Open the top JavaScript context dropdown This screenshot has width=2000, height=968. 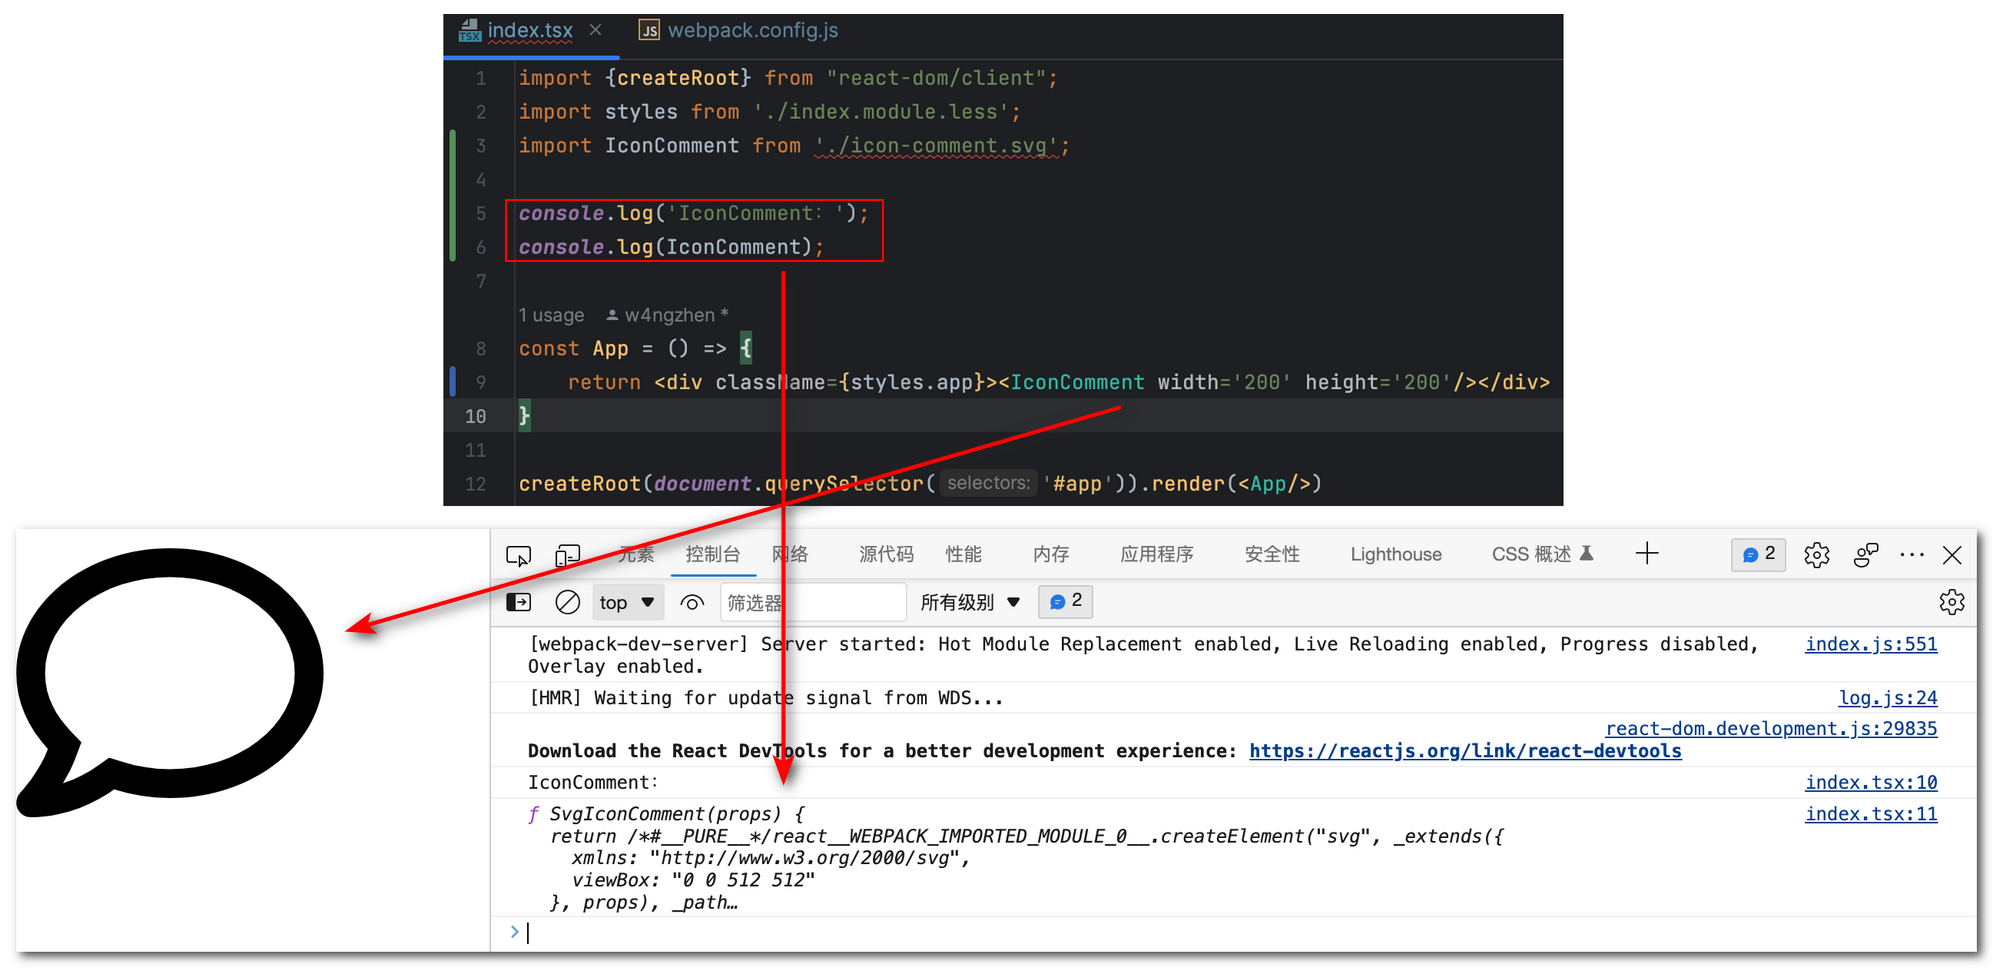628,602
